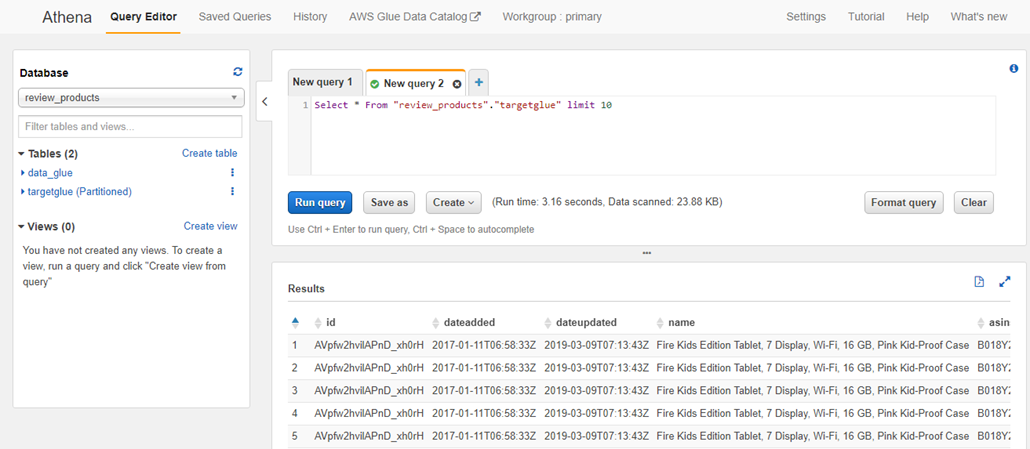
Task: Click dateupdated cell in row 3
Action: click(596, 391)
